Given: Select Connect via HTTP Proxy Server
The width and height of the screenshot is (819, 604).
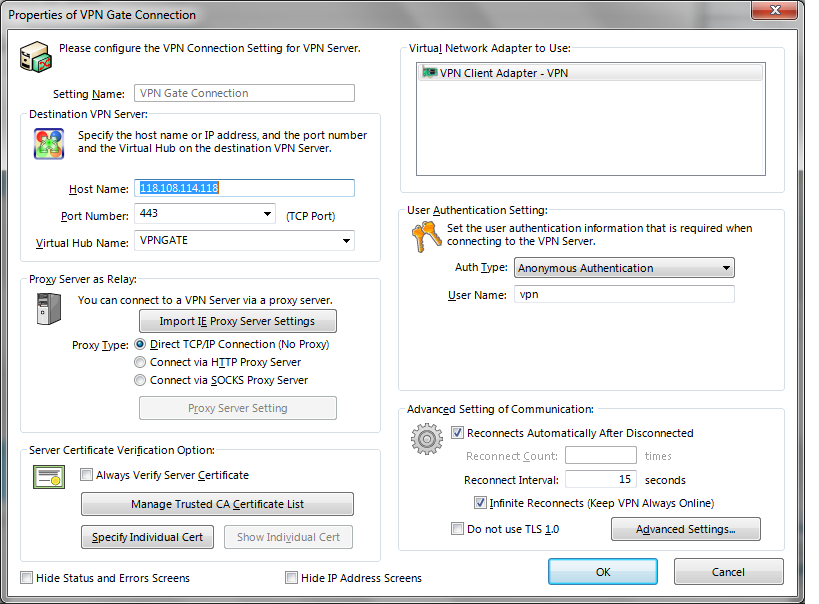Looking at the screenshot, I should point(140,362).
